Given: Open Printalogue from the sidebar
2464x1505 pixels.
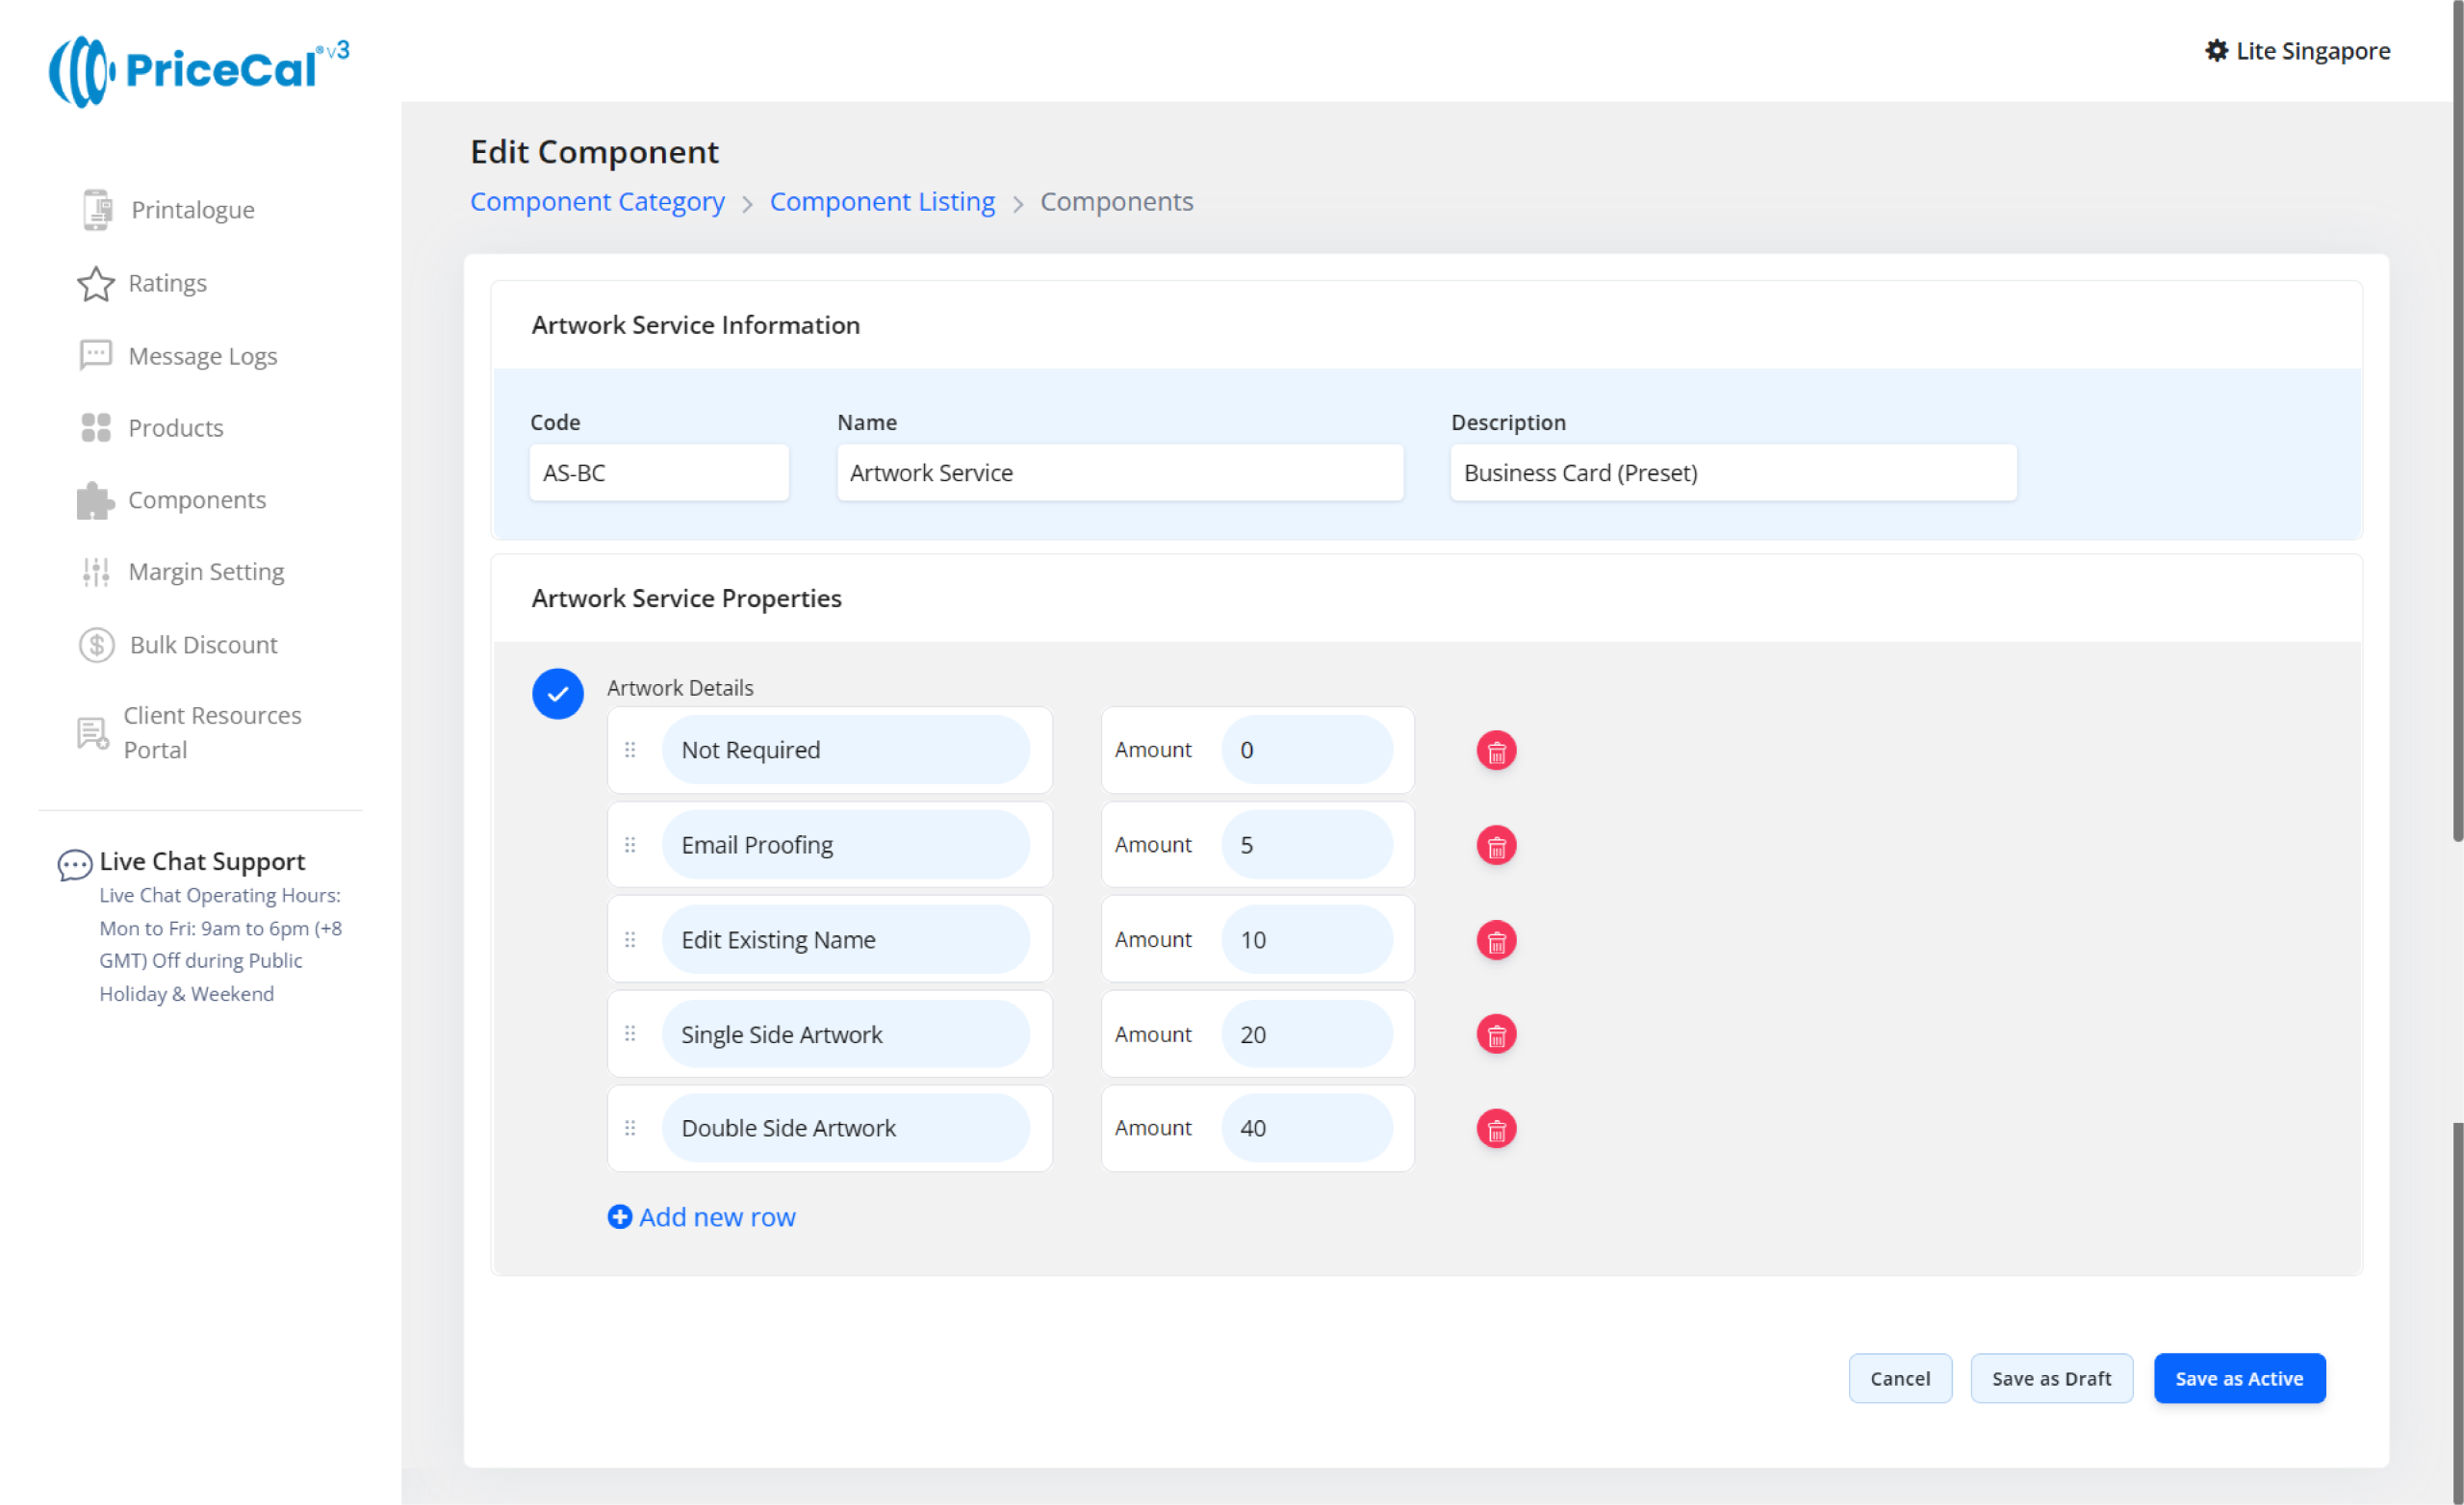Looking at the screenshot, I should tap(192, 210).
